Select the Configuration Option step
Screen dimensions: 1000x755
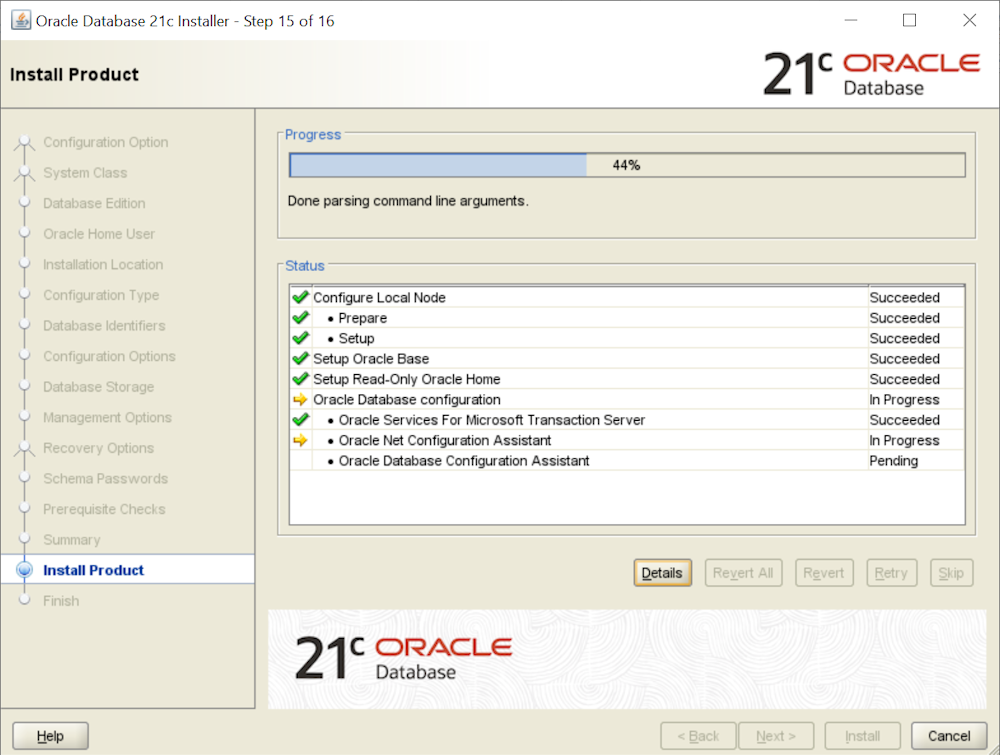pyautogui.click(x=105, y=143)
